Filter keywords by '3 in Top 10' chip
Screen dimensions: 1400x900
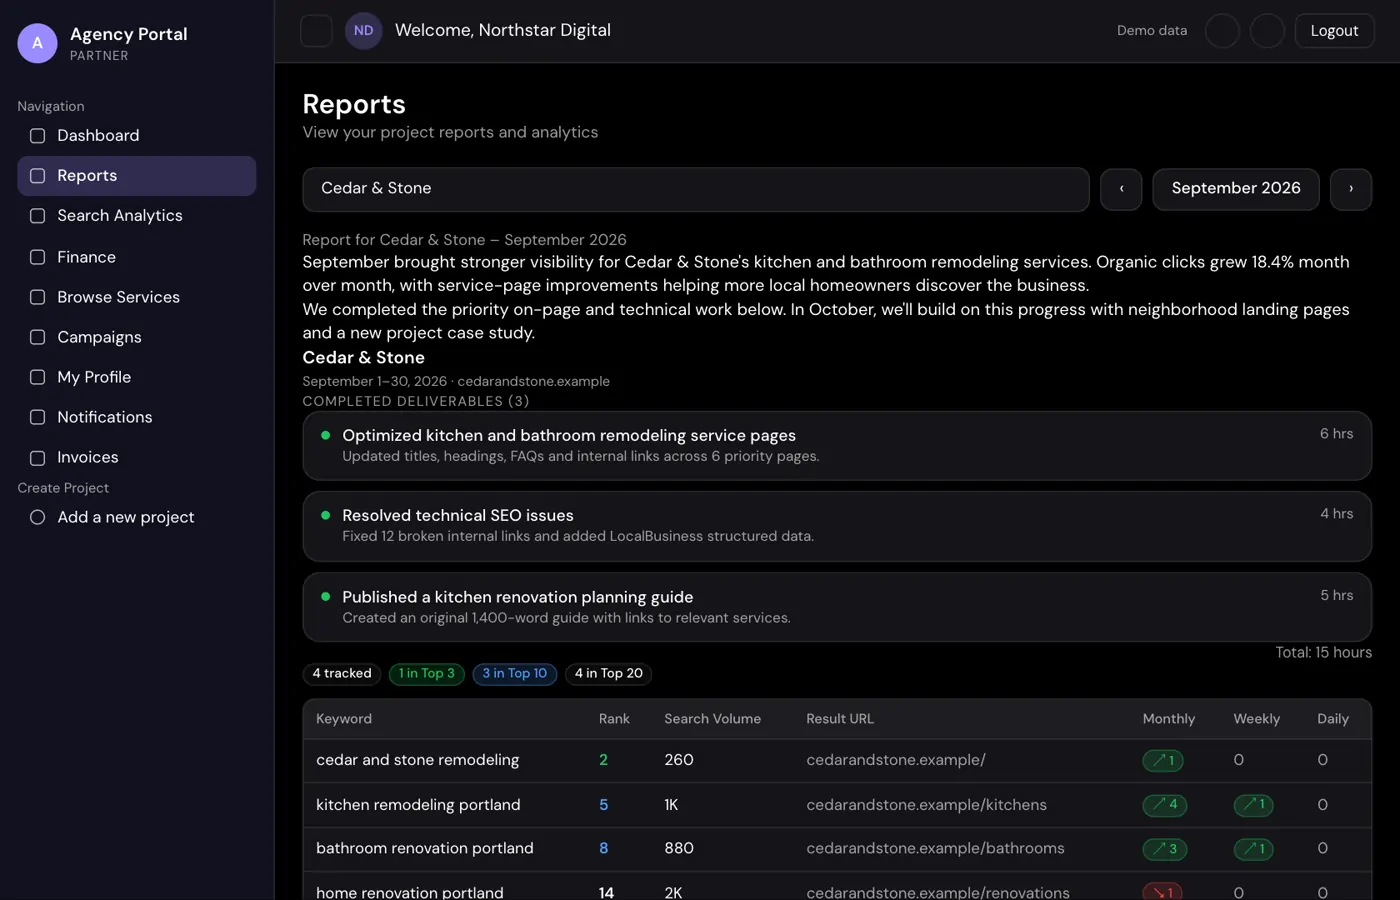coord(515,674)
